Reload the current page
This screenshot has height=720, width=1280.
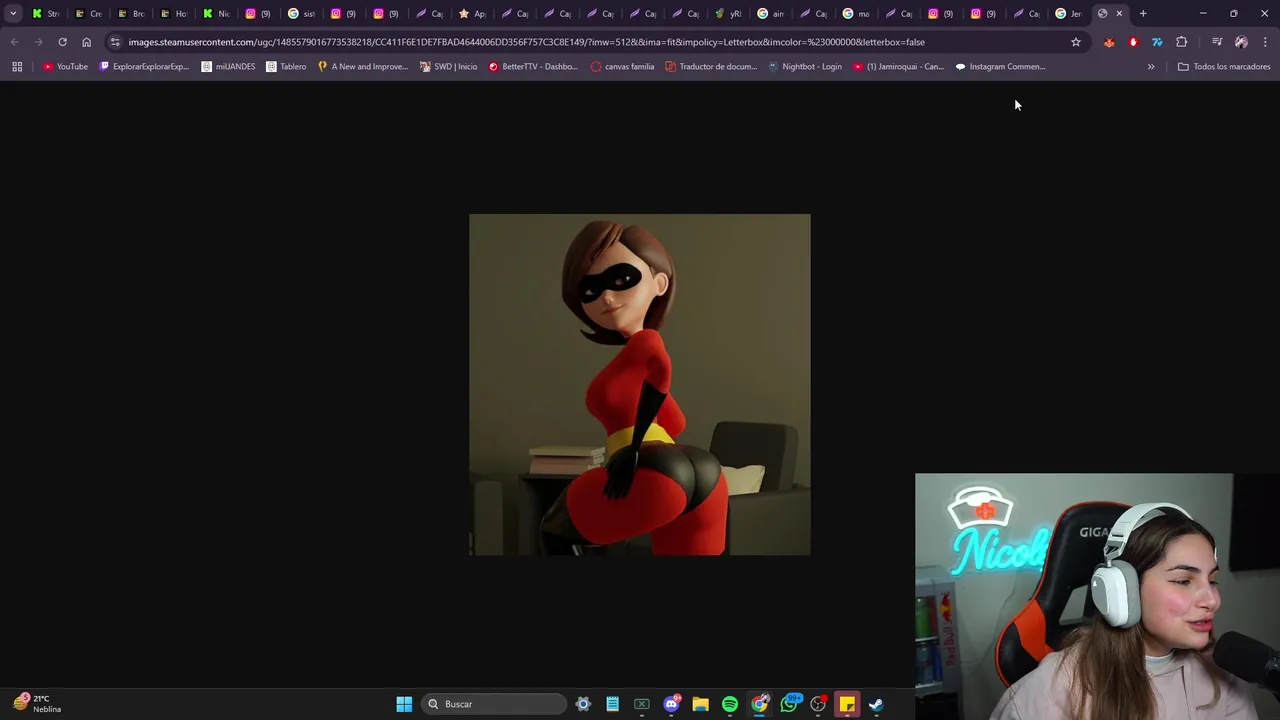pyautogui.click(x=62, y=42)
